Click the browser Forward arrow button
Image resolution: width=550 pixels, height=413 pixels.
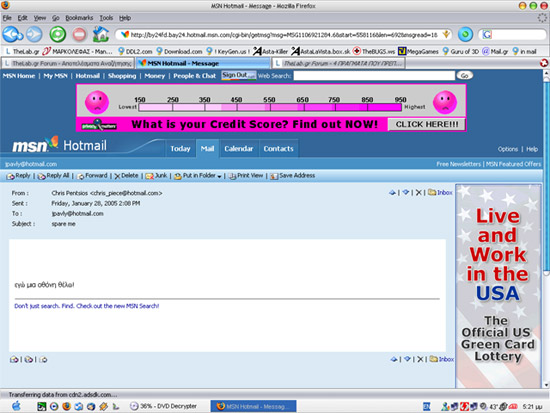point(34,34)
